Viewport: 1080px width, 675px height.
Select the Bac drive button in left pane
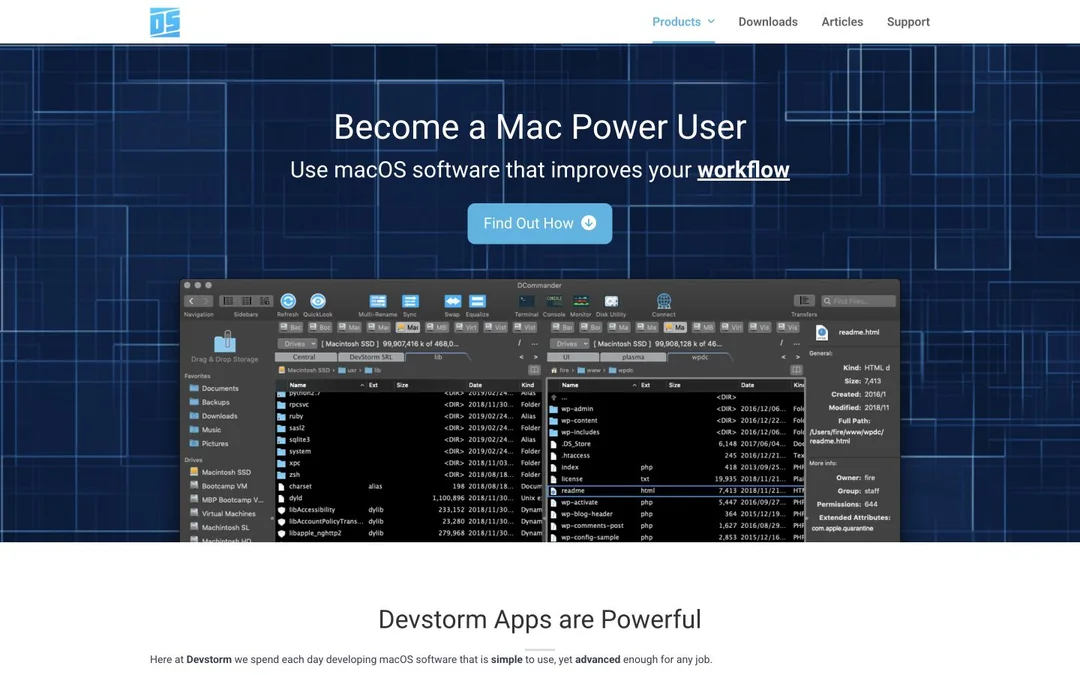coord(291,327)
